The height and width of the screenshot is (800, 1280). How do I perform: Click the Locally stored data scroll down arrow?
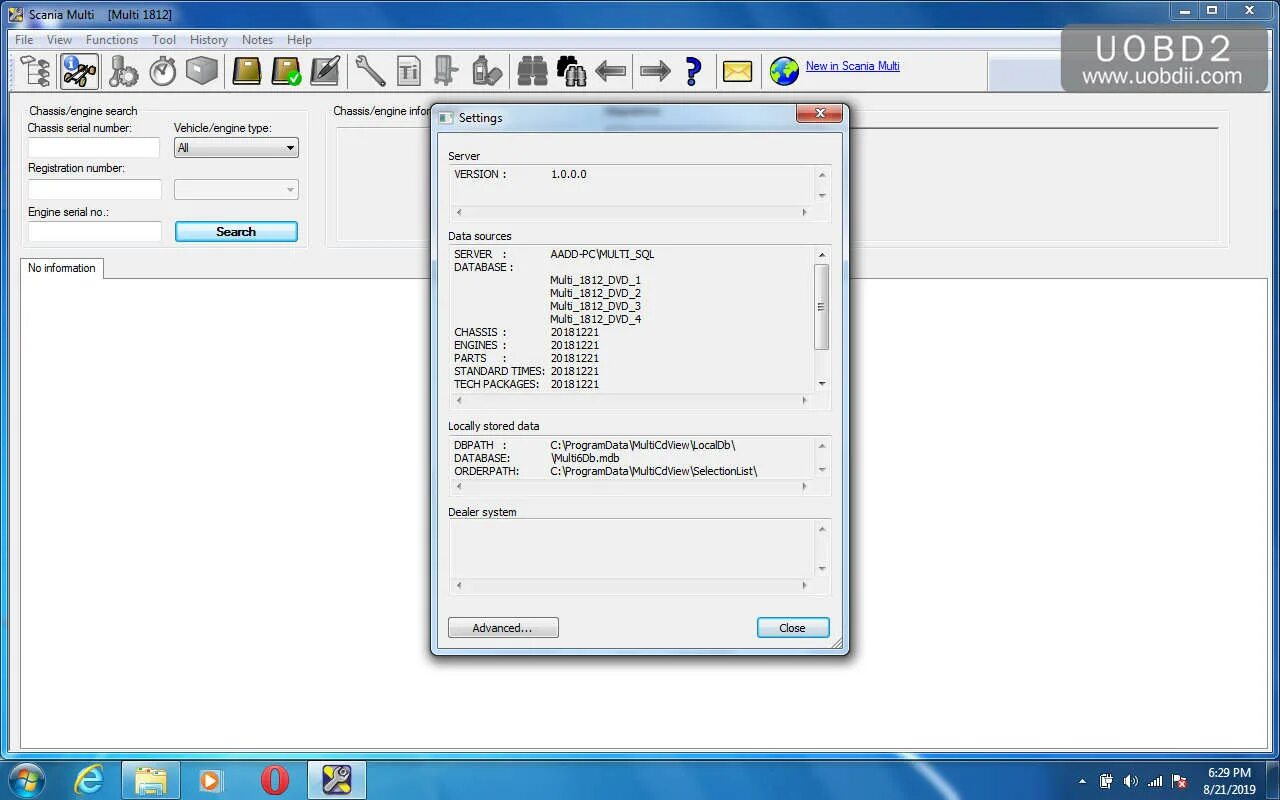822,469
